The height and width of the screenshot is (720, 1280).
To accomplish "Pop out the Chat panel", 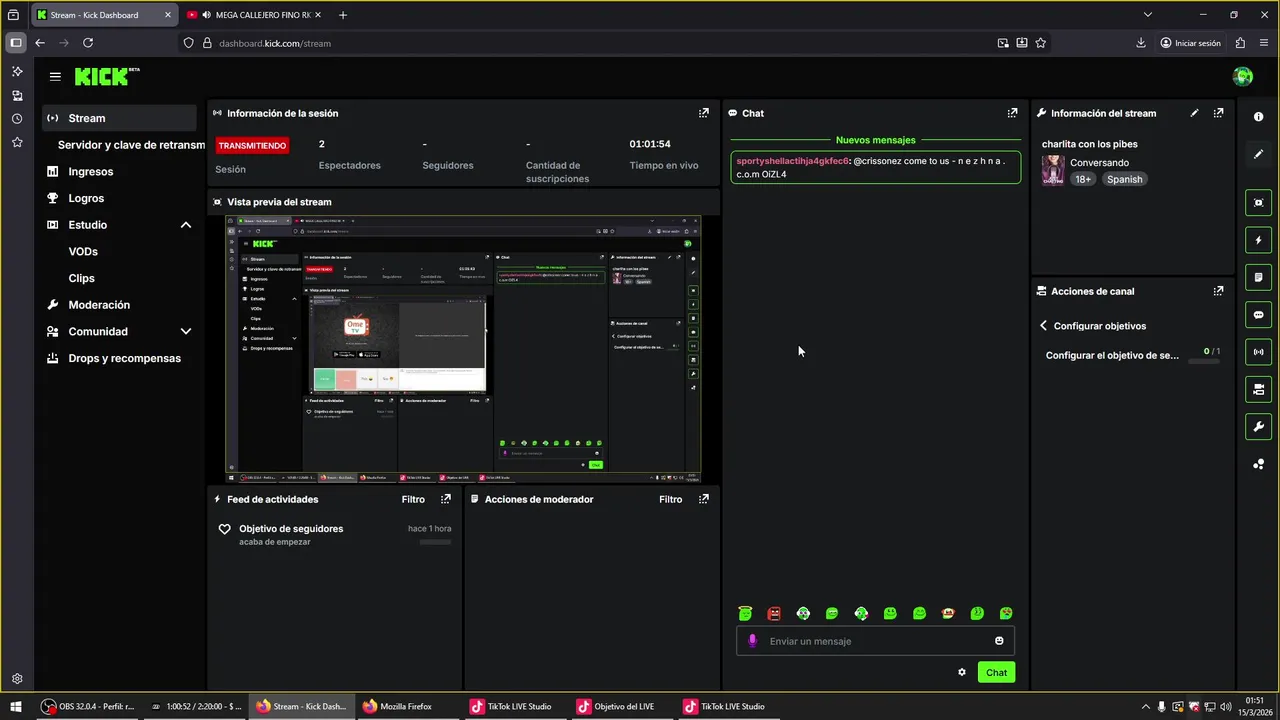I will tap(1012, 113).
